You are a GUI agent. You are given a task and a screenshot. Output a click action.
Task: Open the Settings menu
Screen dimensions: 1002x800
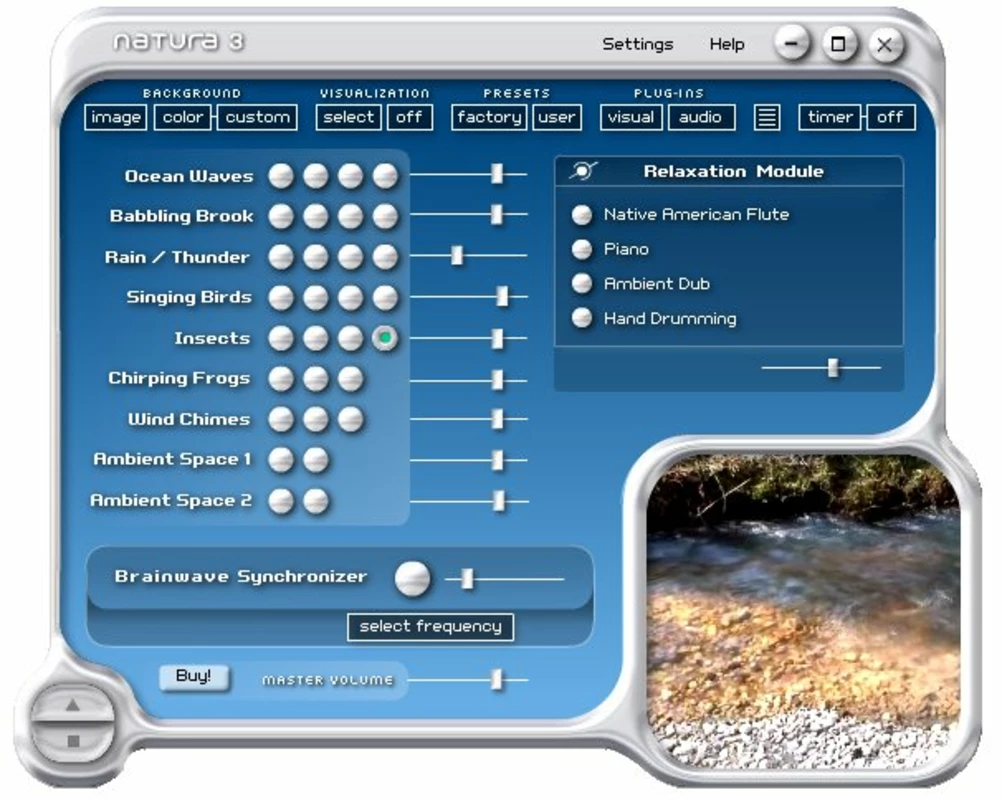[637, 44]
